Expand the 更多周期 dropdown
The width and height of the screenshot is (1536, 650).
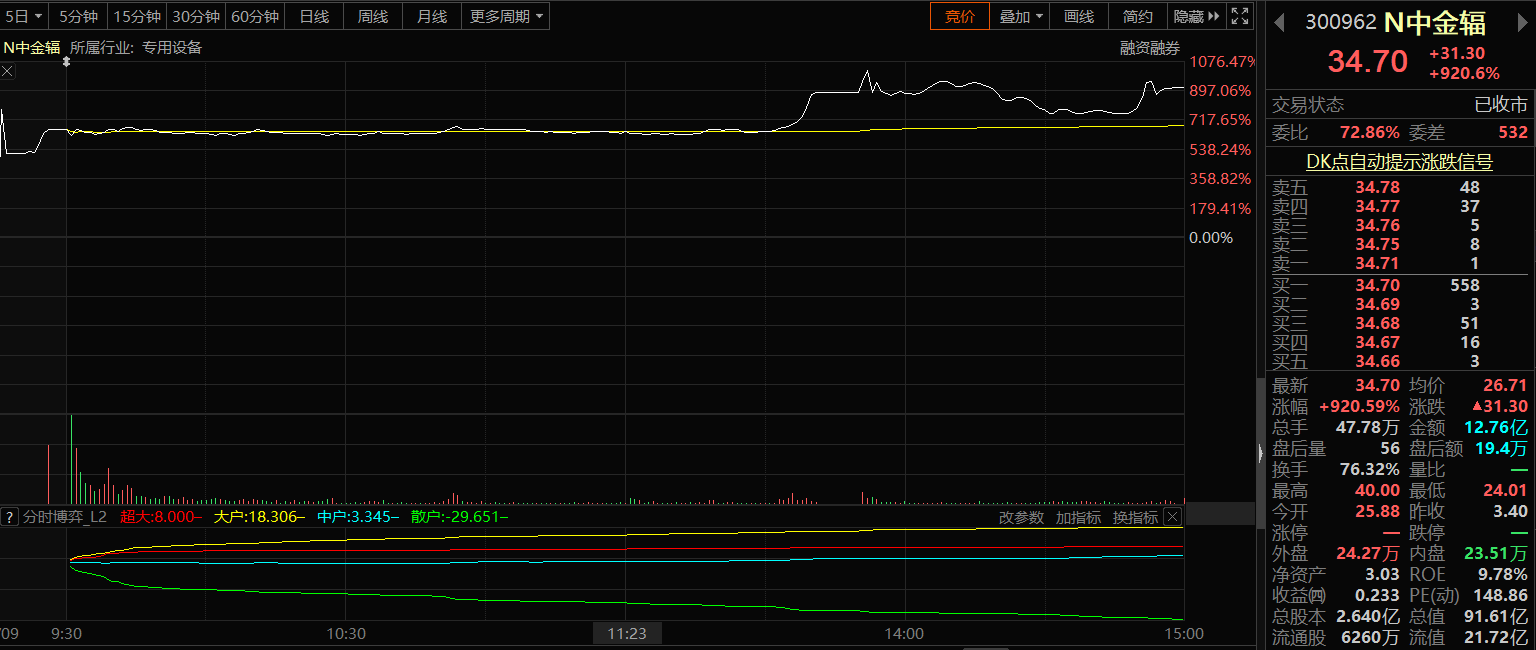[507, 16]
